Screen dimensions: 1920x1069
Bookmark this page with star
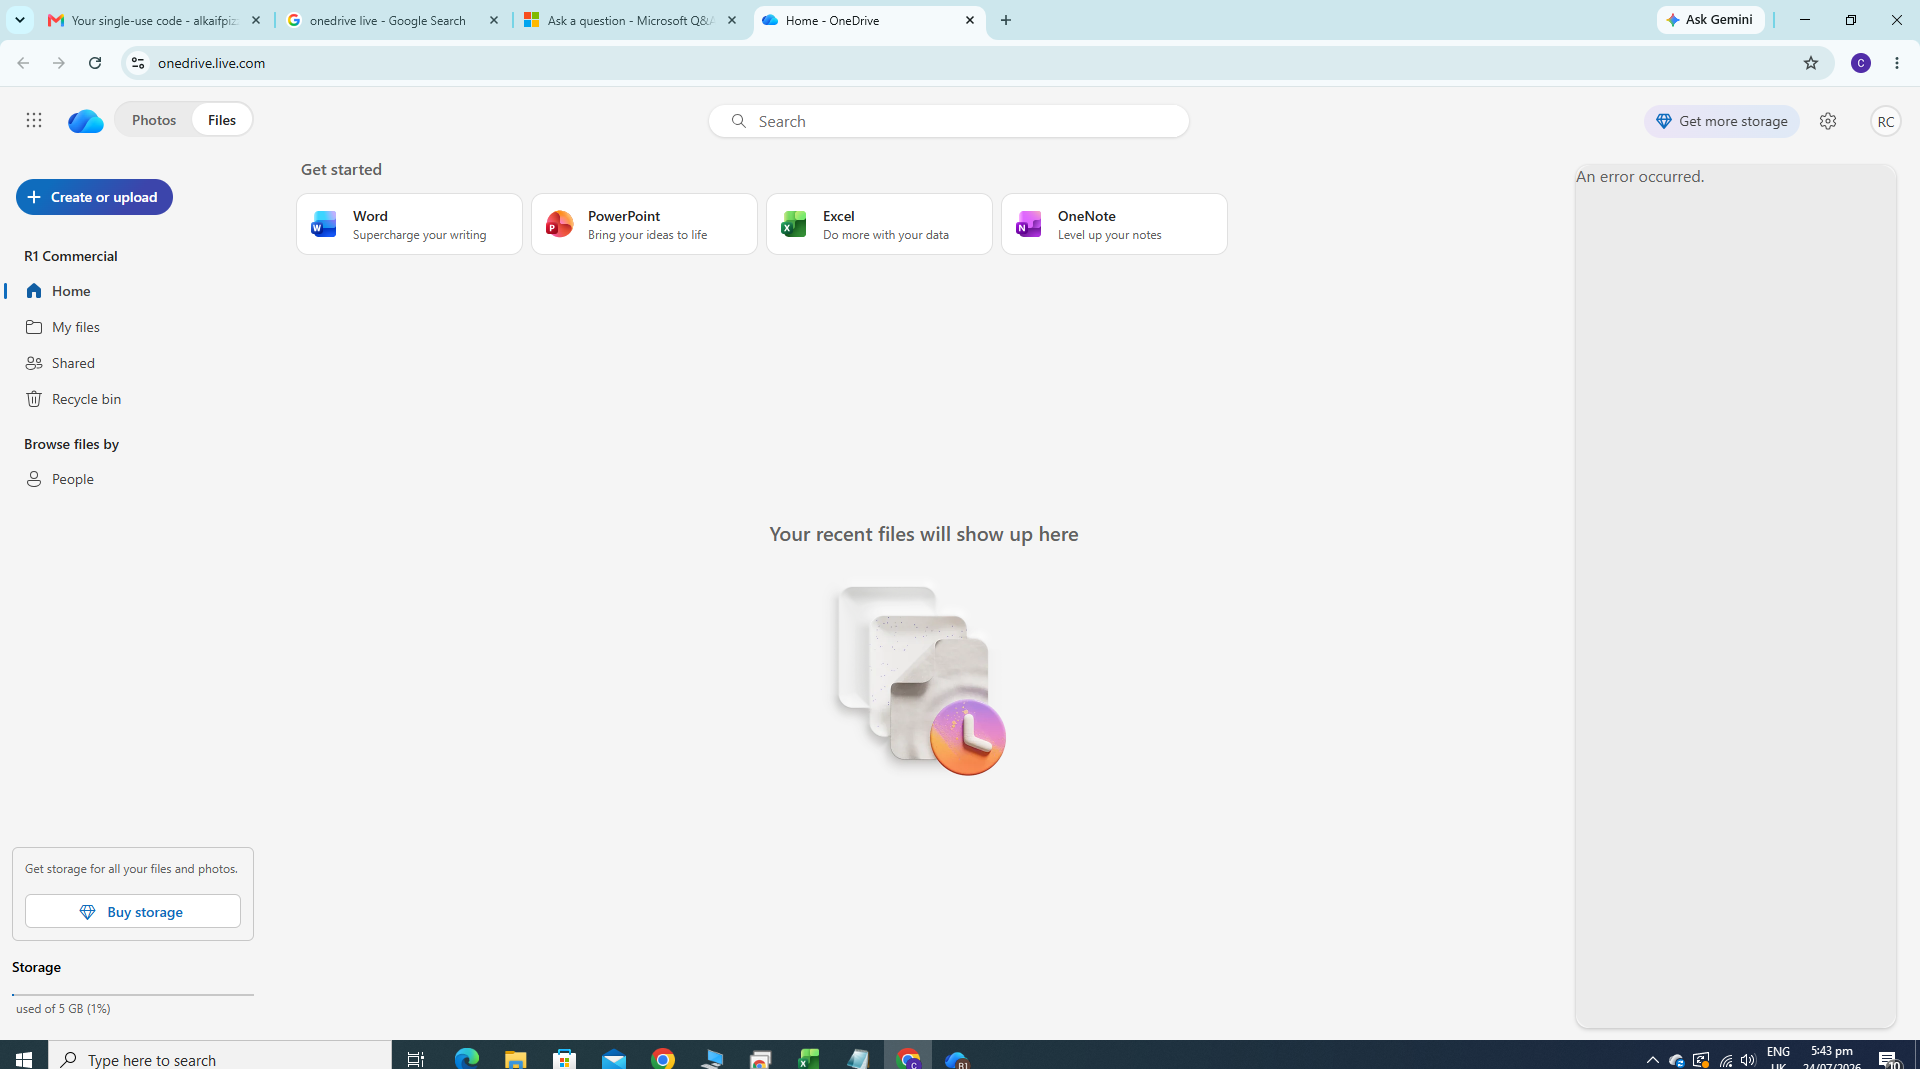point(1811,63)
